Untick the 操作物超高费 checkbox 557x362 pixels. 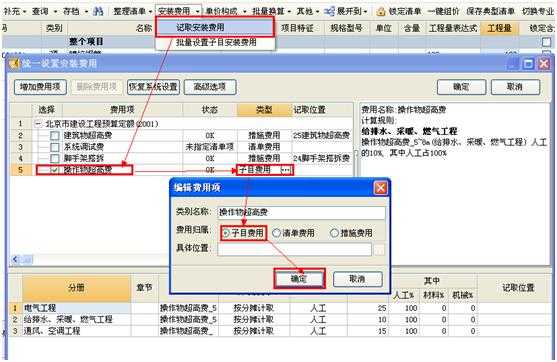coord(54,170)
